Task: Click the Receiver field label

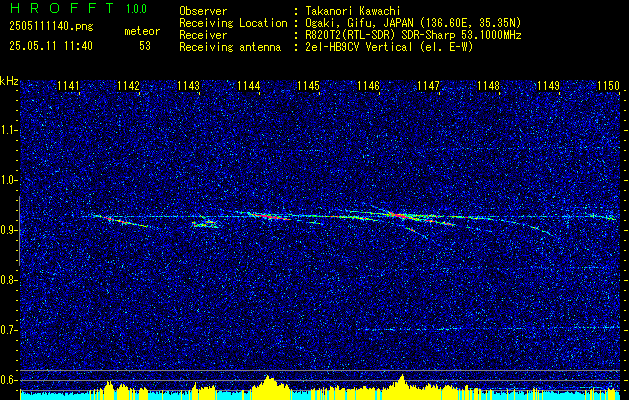Action: coord(203,35)
